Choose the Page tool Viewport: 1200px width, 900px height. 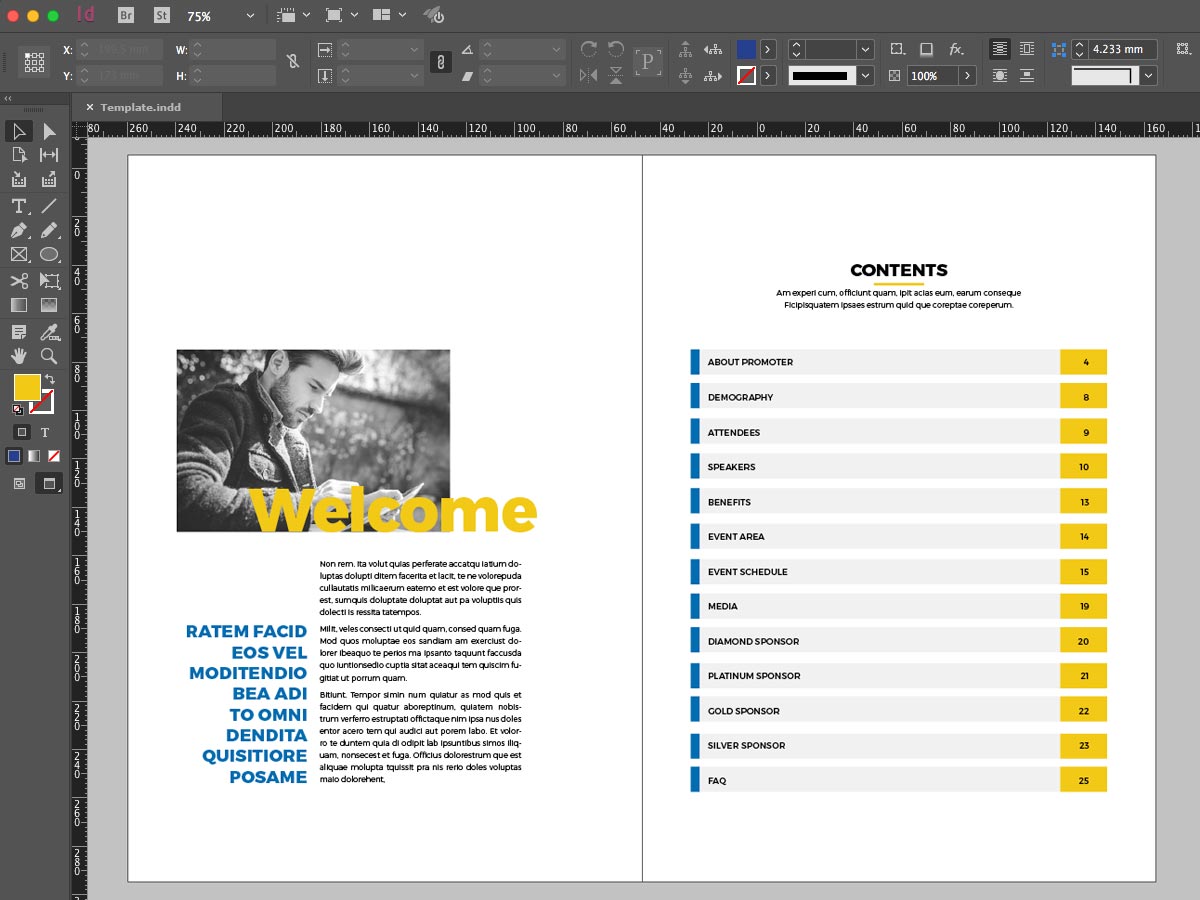[19, 155]
